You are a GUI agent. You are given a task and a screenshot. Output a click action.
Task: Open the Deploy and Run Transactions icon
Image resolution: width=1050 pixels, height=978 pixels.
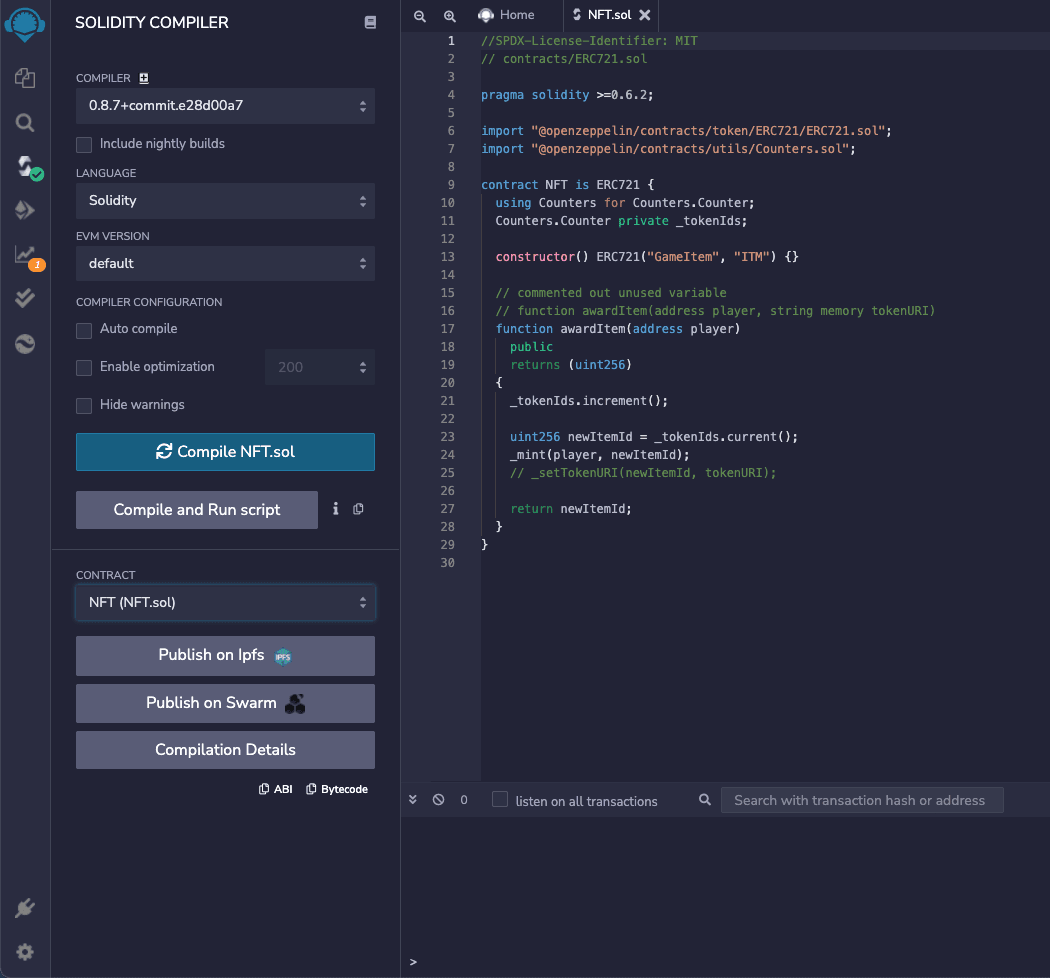[x=25, y=210]
